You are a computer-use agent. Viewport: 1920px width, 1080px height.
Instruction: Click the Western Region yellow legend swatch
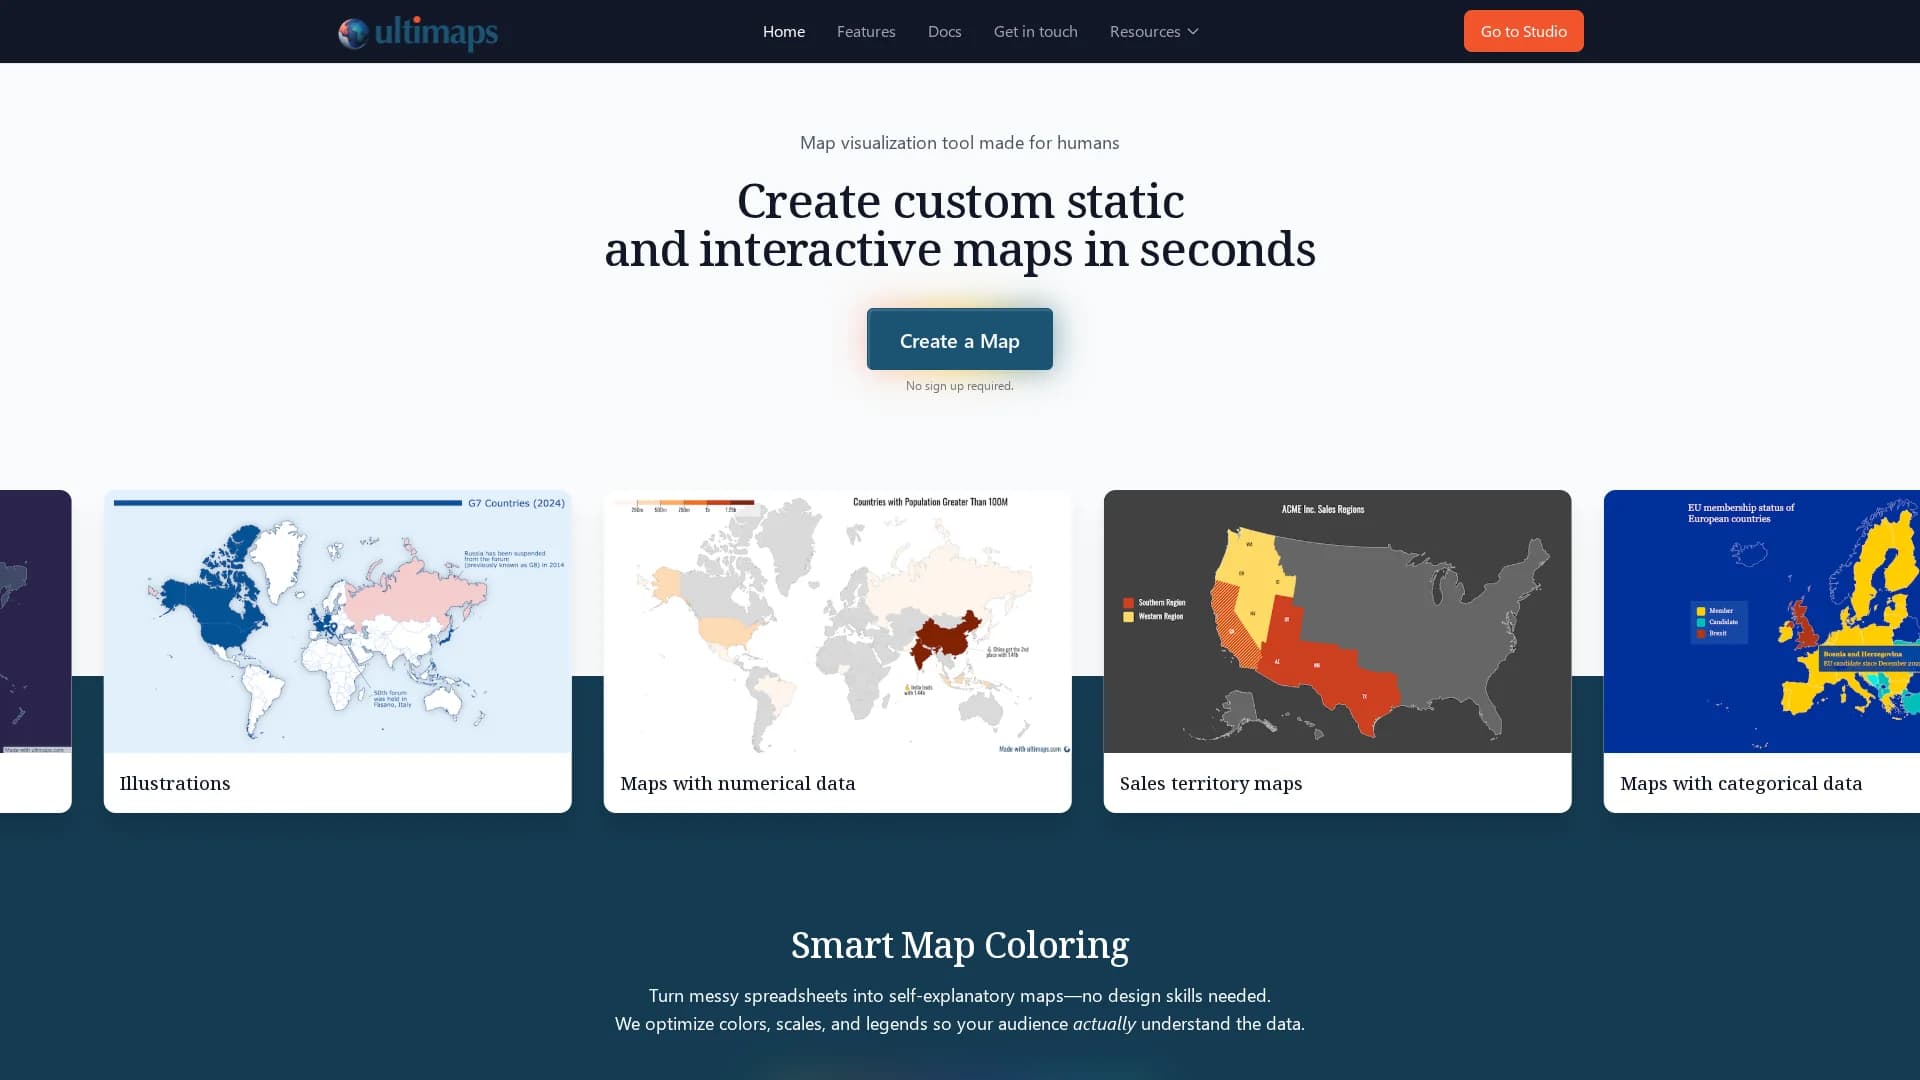pyautogui.click(x=1128, y=617)
